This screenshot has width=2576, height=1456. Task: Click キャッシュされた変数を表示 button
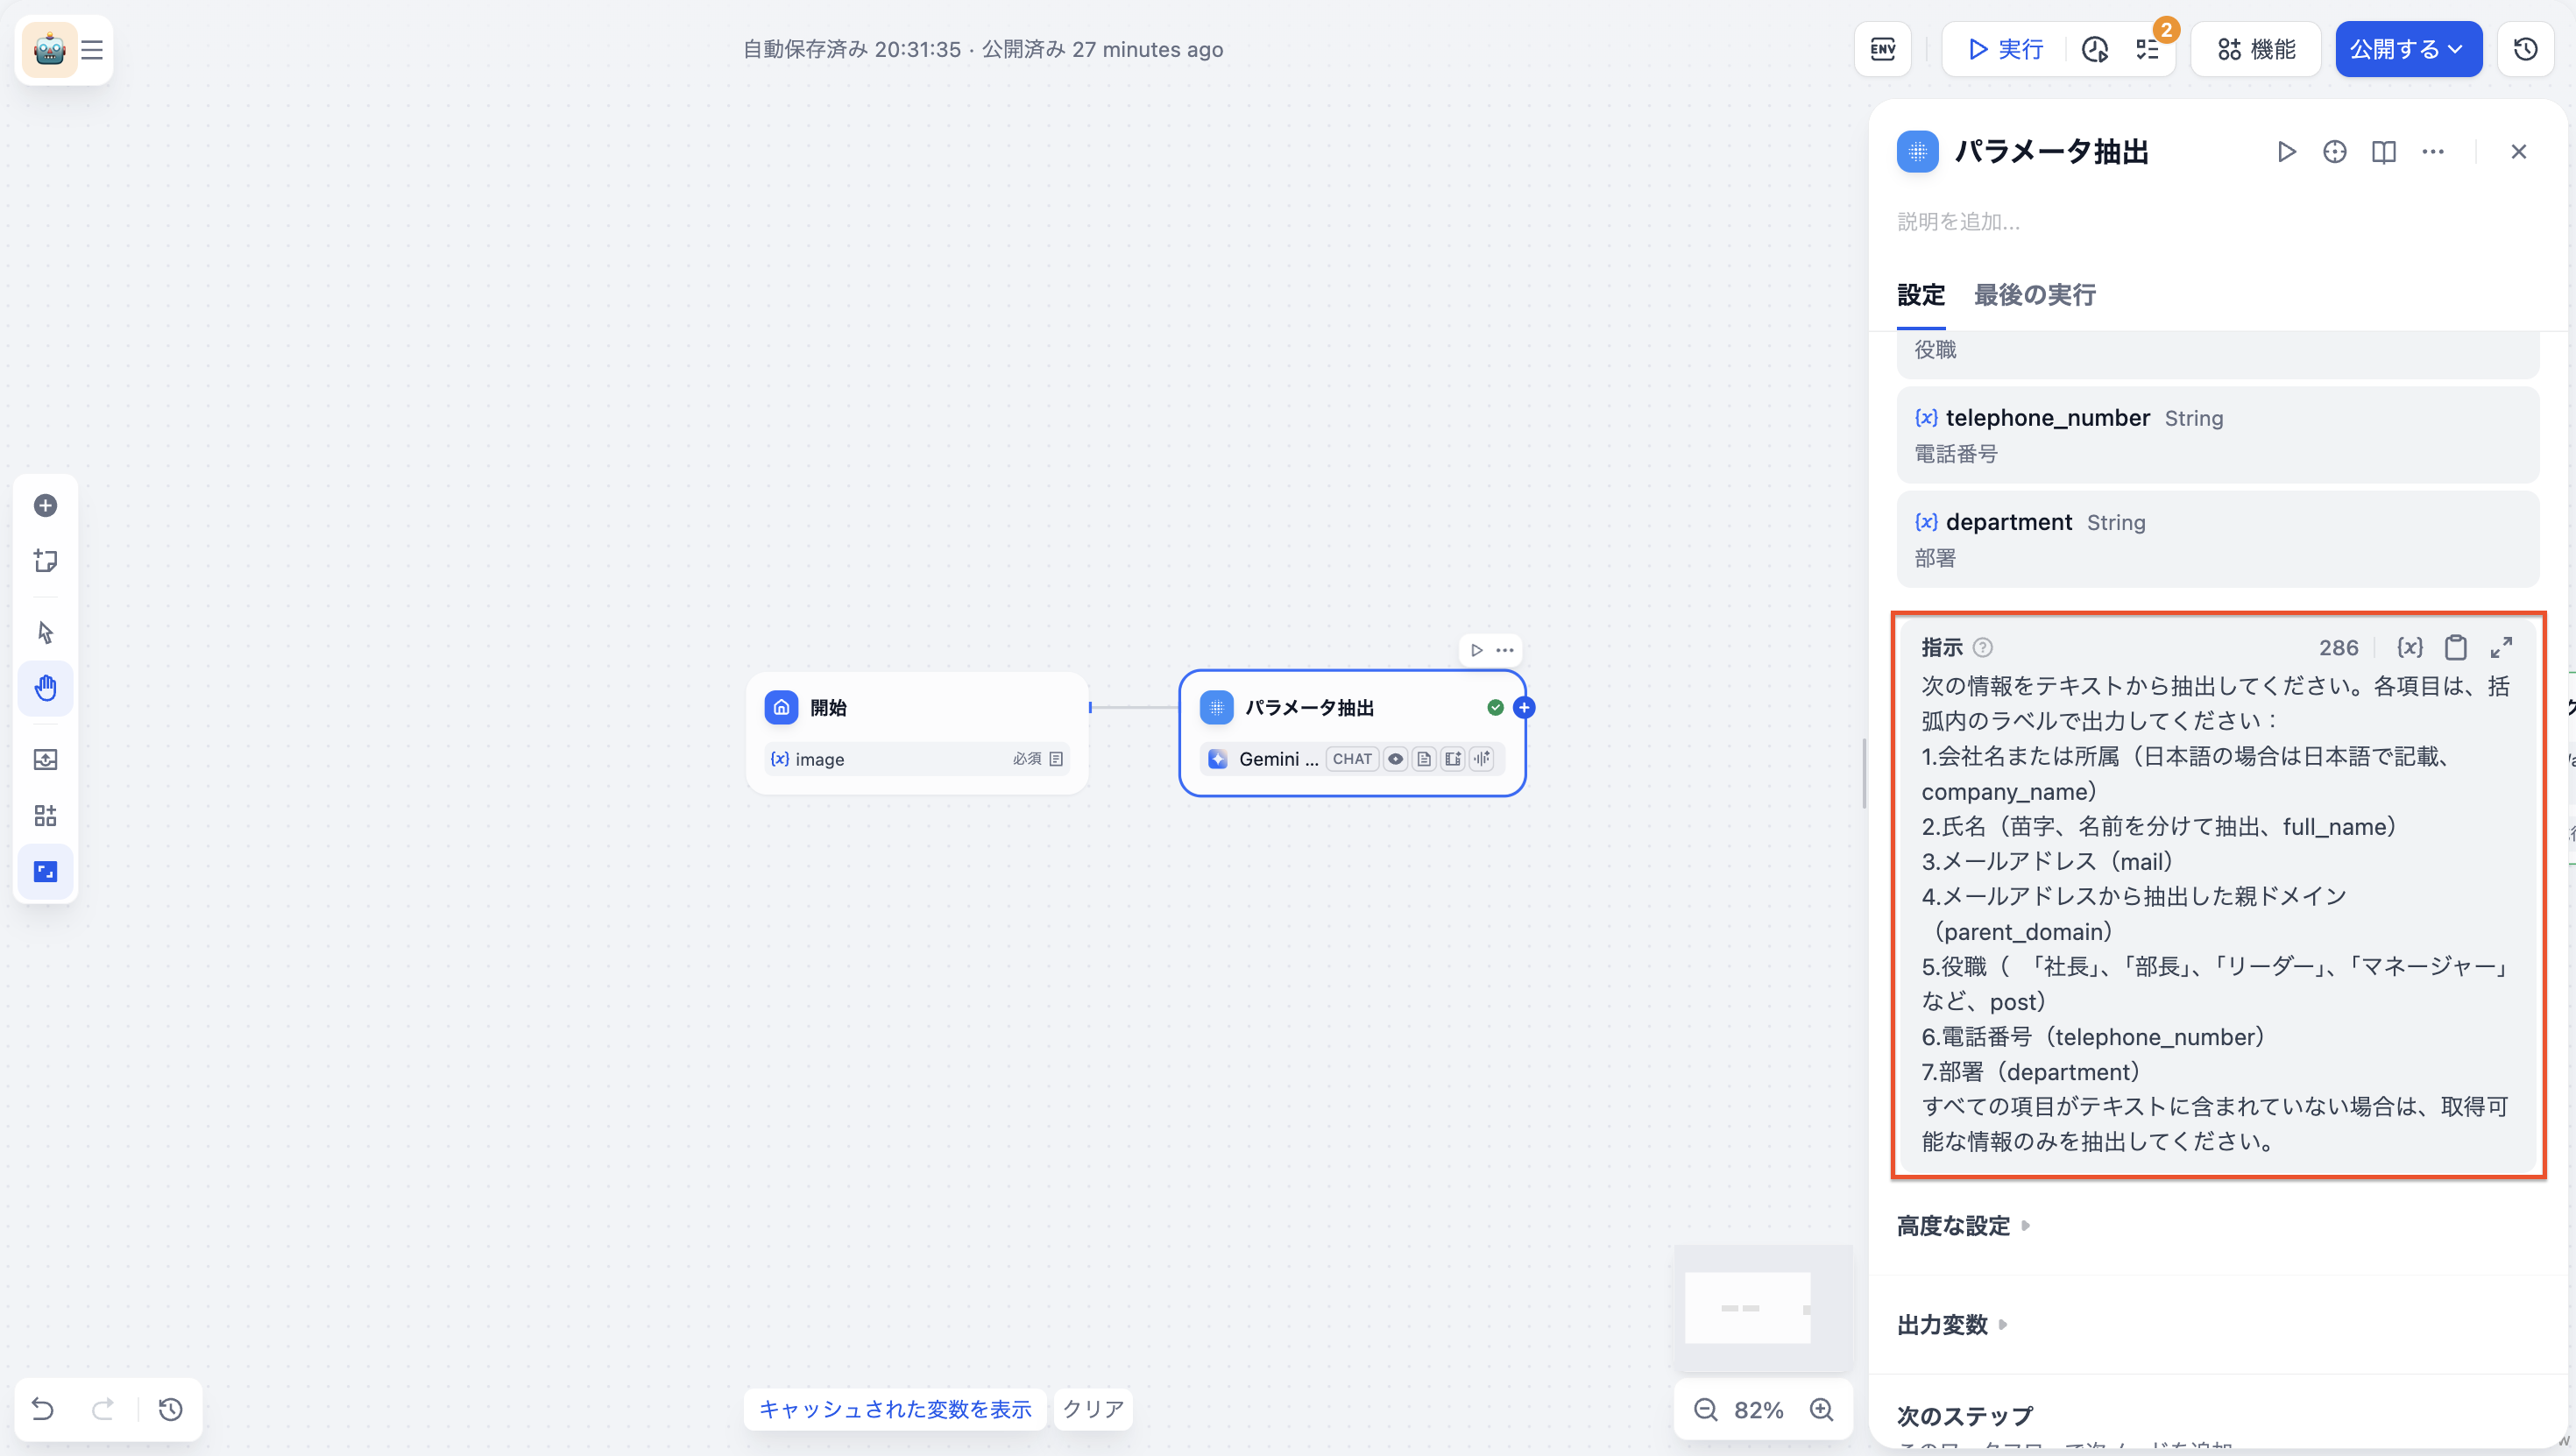pos(895,1409)
